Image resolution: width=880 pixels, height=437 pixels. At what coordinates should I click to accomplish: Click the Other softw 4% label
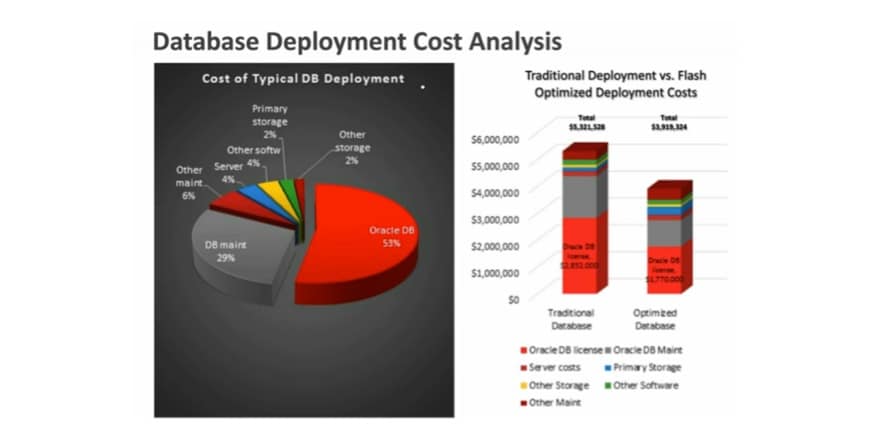pos(253,157)
